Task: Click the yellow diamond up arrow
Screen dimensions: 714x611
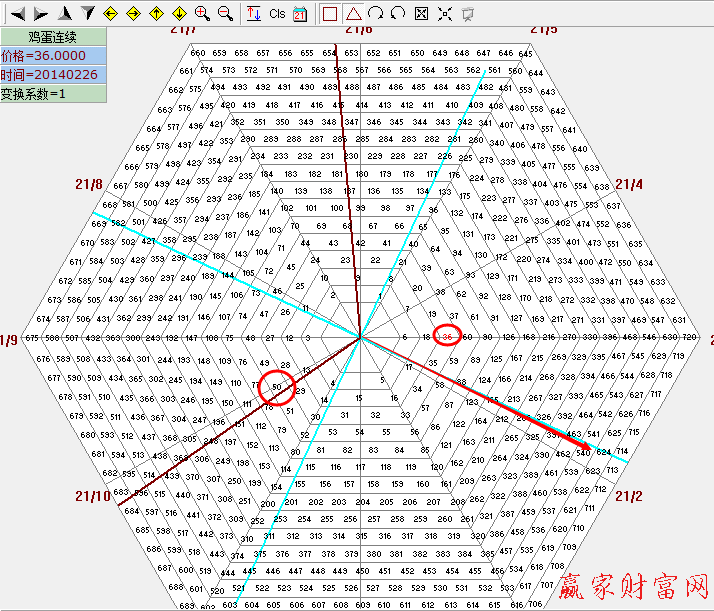Action: click(155, 14)
